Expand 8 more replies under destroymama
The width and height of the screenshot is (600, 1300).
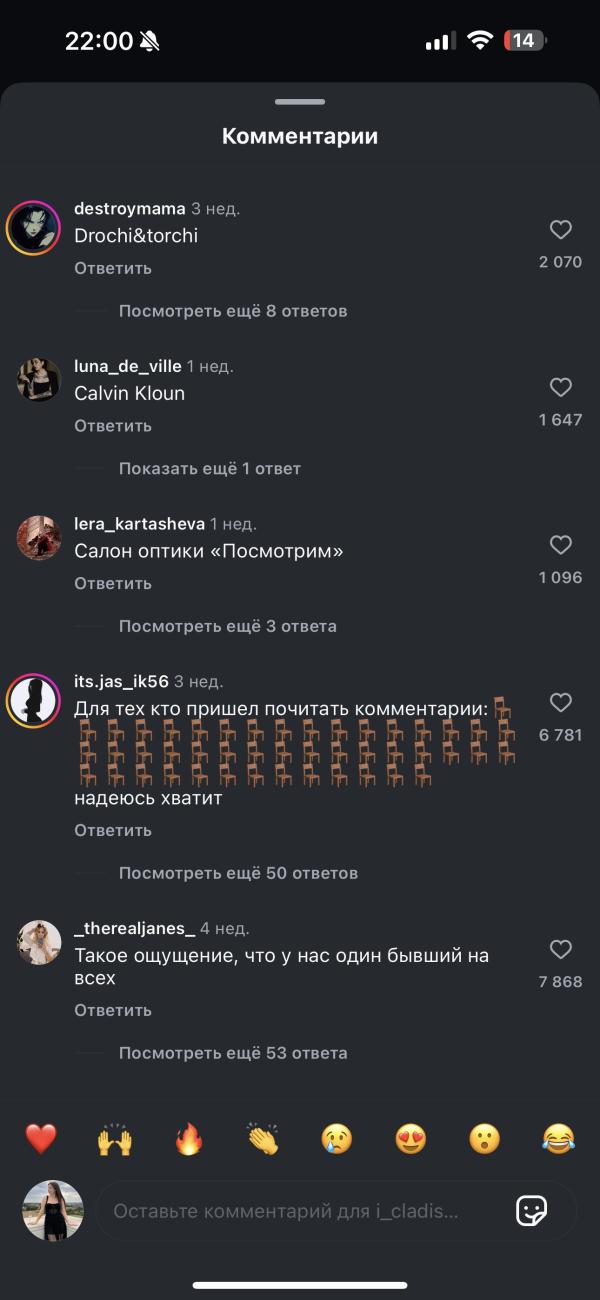(233, 311)
